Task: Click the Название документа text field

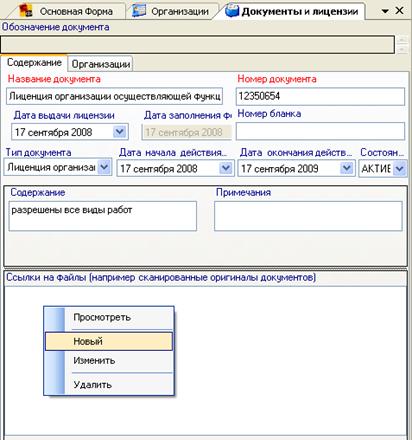Action: coord(114,96)
